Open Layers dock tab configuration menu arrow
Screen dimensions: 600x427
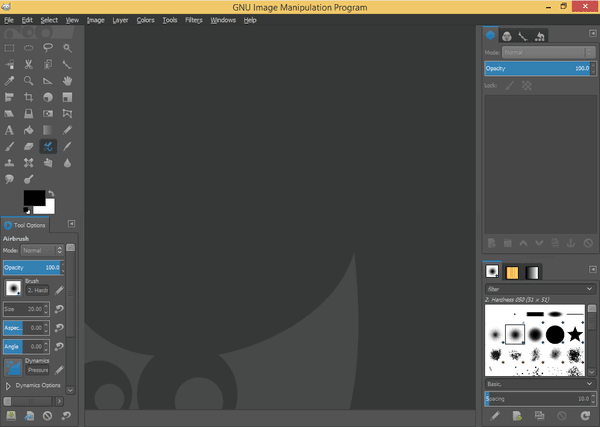[x=593, y=34]
